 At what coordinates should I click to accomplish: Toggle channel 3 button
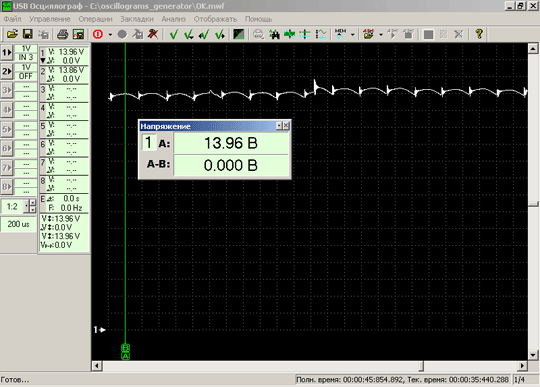click(7, 90)
